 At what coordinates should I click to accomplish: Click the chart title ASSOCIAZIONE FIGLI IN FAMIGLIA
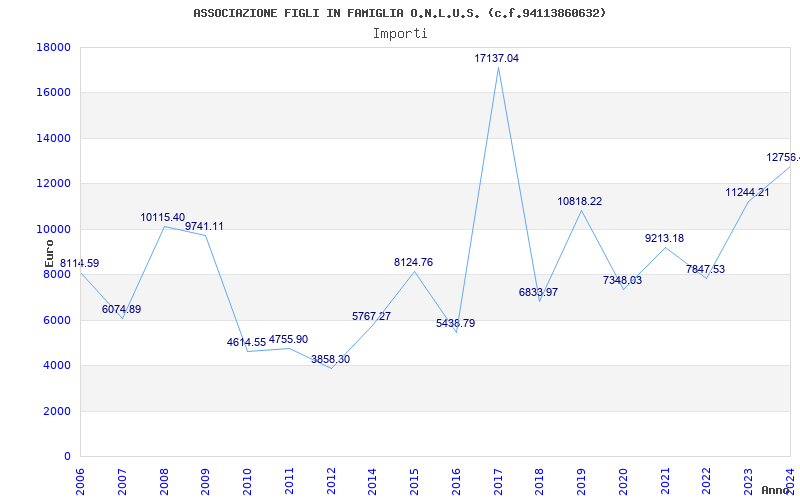click(399, 13)
